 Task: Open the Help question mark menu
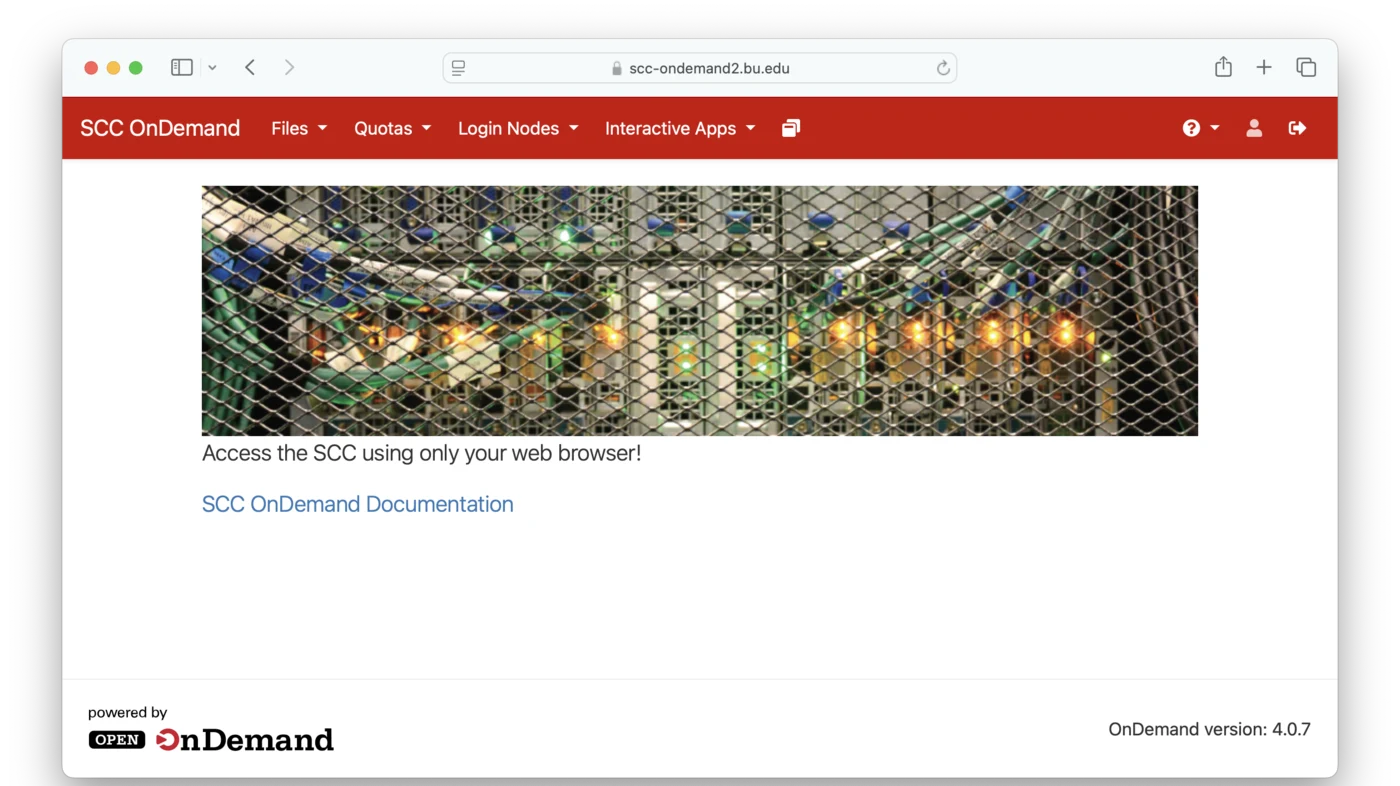pos(1201,128)
